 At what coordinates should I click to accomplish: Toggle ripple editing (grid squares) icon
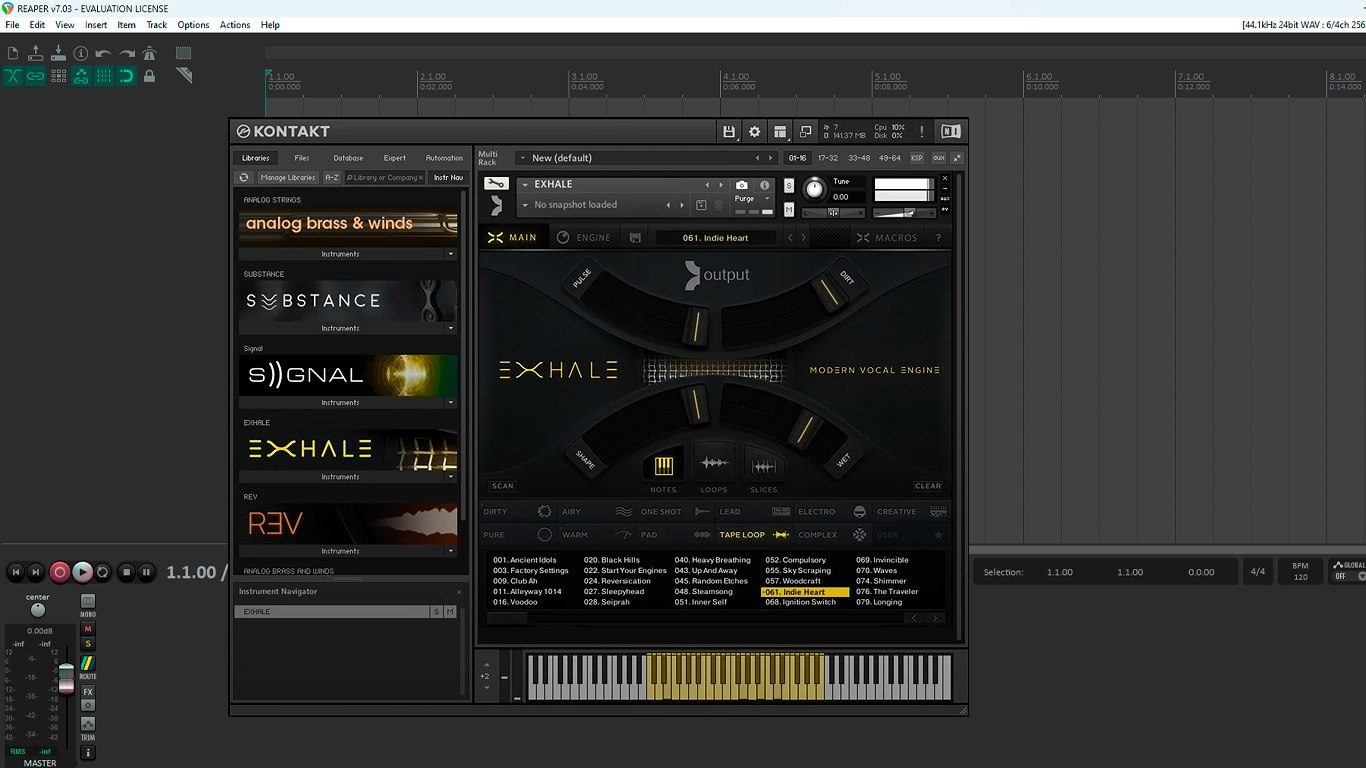coord(59,76)
